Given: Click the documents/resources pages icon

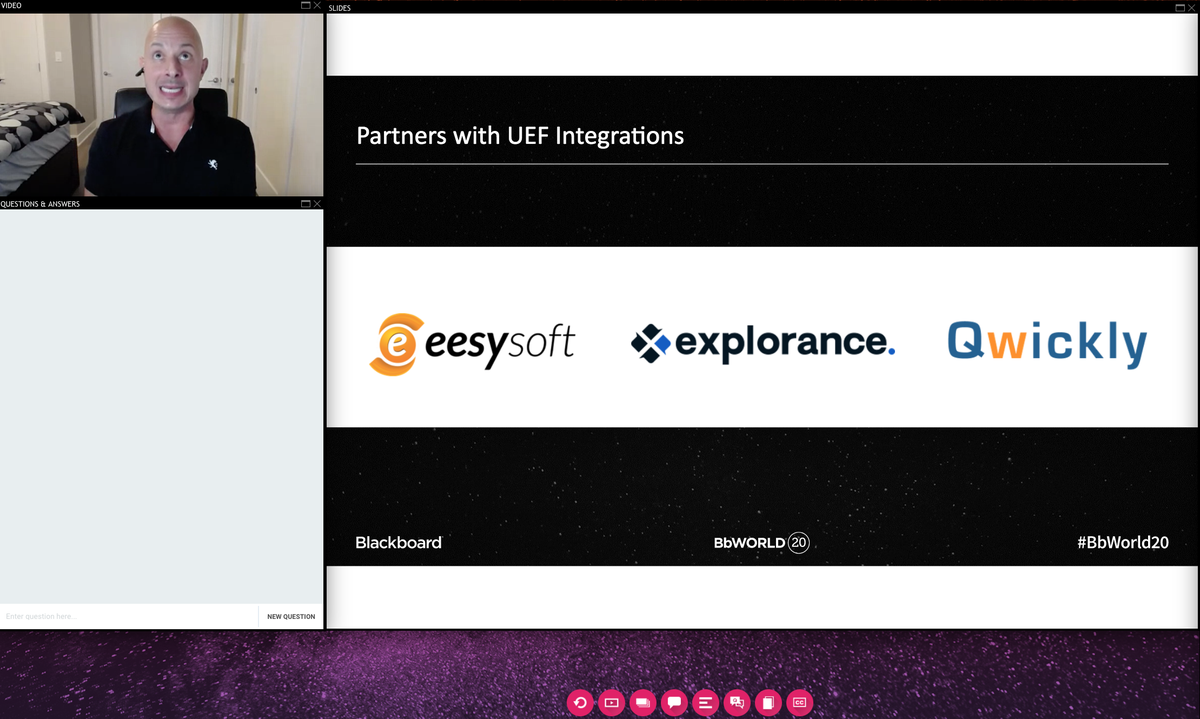Looking at the screenshot, I should pyautogui.click(x=768, y=703).
